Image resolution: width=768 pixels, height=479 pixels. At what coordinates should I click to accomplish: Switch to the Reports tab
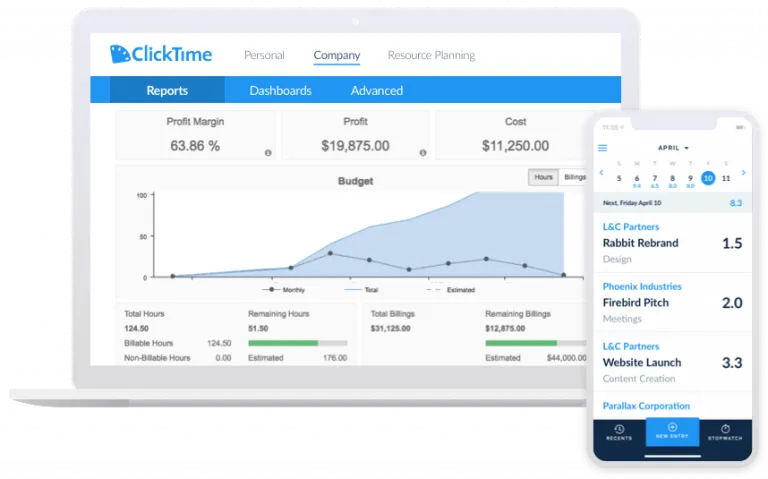click(x=167, y=90)
